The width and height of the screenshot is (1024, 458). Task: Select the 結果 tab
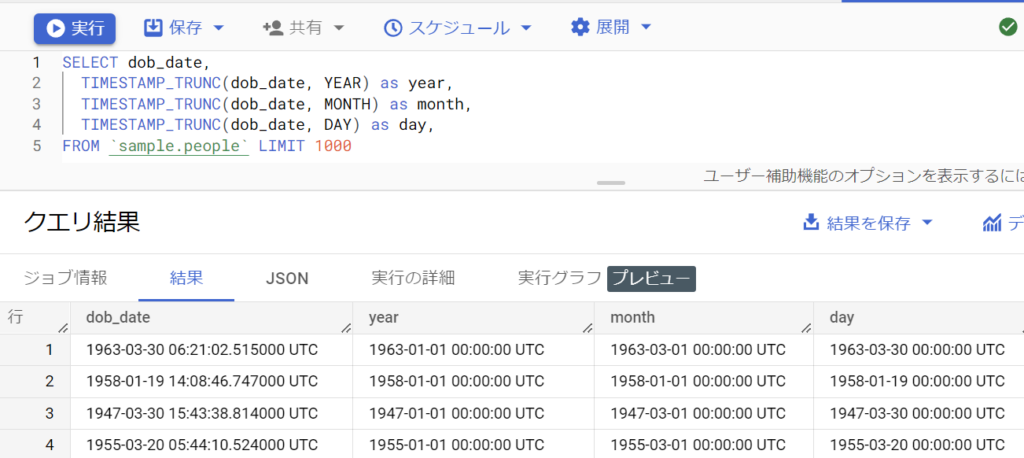click(x=186, y=278)
